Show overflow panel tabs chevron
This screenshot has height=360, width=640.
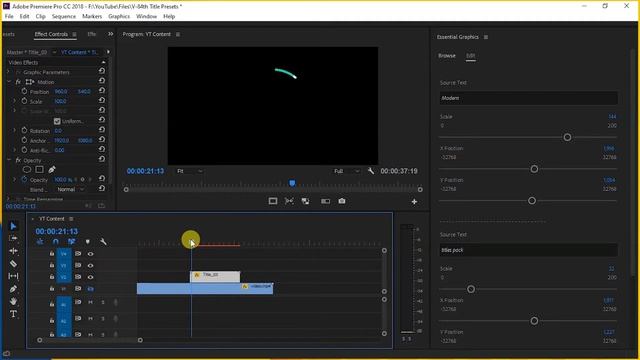[111, 34]
